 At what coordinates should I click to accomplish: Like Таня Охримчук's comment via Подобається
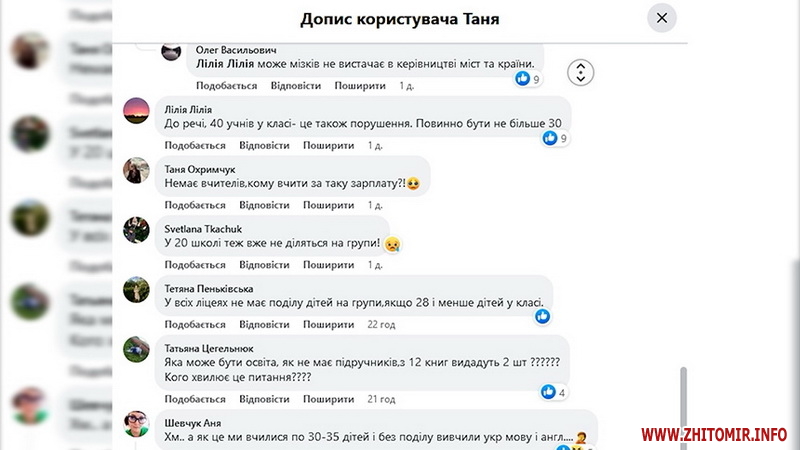coord(195,205)
